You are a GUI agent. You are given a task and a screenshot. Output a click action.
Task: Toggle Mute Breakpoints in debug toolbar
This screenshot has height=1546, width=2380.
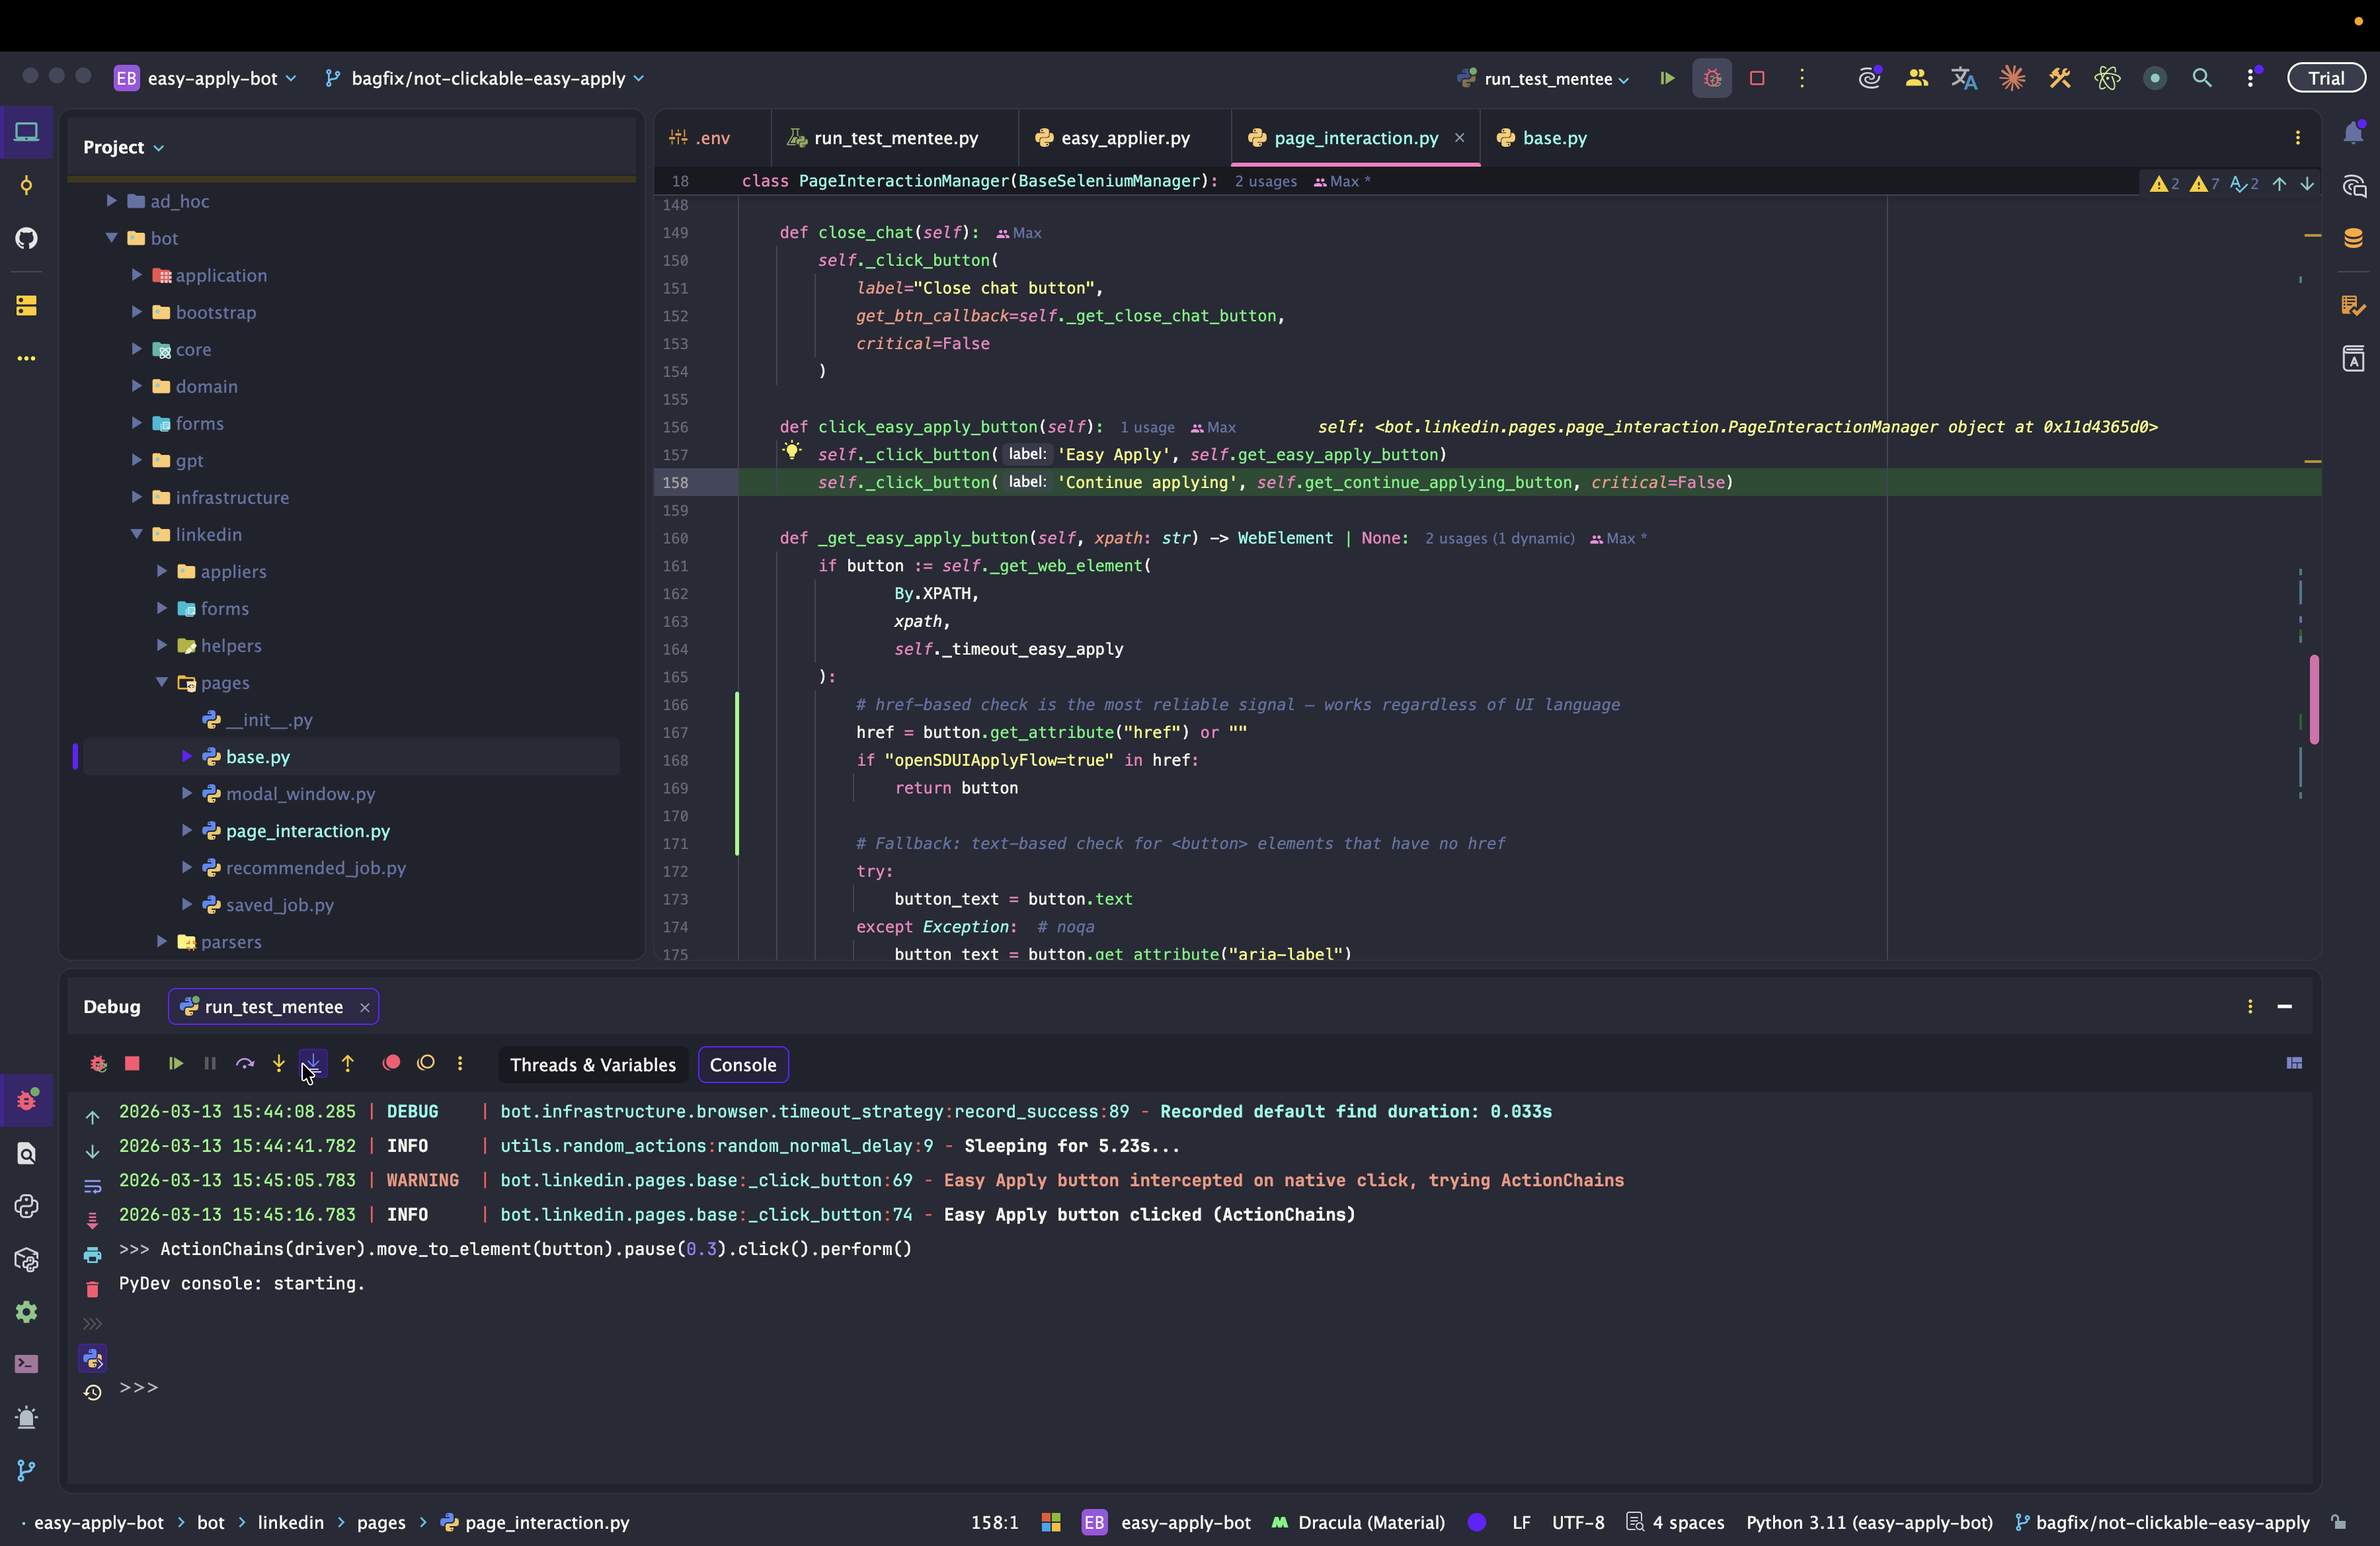(426, 1064)
